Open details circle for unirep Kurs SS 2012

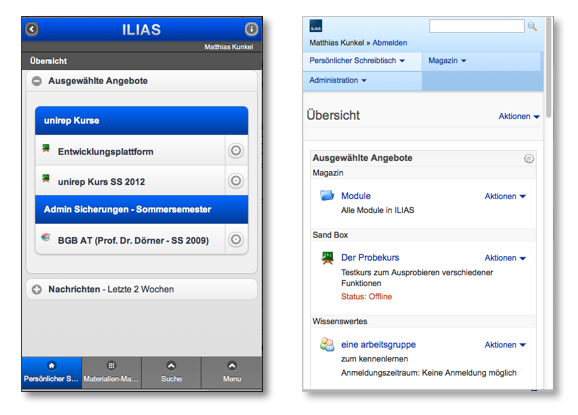click(x=236, y=181)
